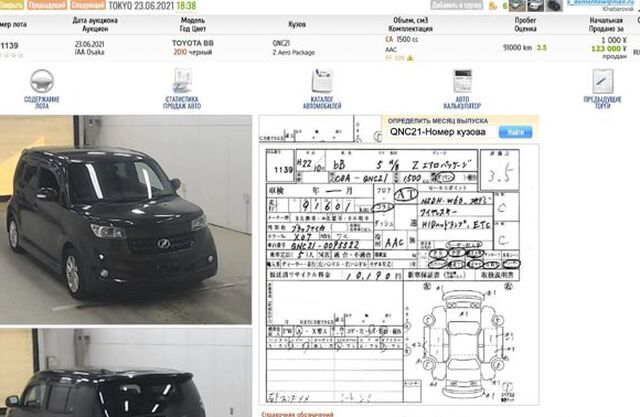This screenshot has width=640, height=417.
Task: Open Каталог автомобилей icon
Action: tap(322, 81)
